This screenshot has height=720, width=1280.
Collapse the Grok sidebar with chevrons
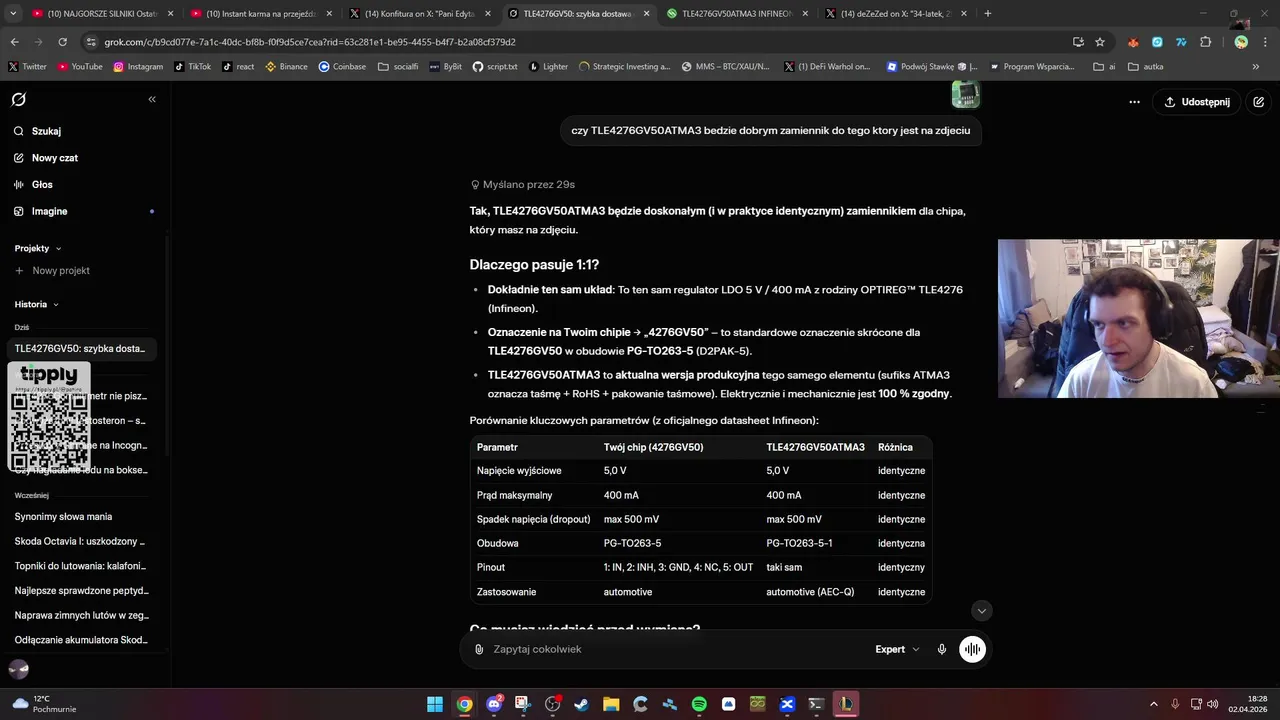[152, 99]
